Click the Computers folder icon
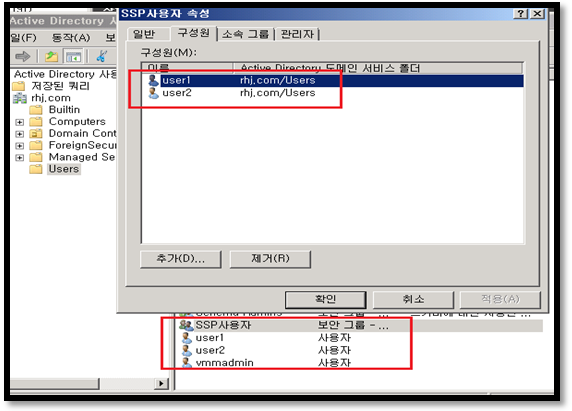Image resolution: width=572 pixels, height=411 pixels. (36, 121)
